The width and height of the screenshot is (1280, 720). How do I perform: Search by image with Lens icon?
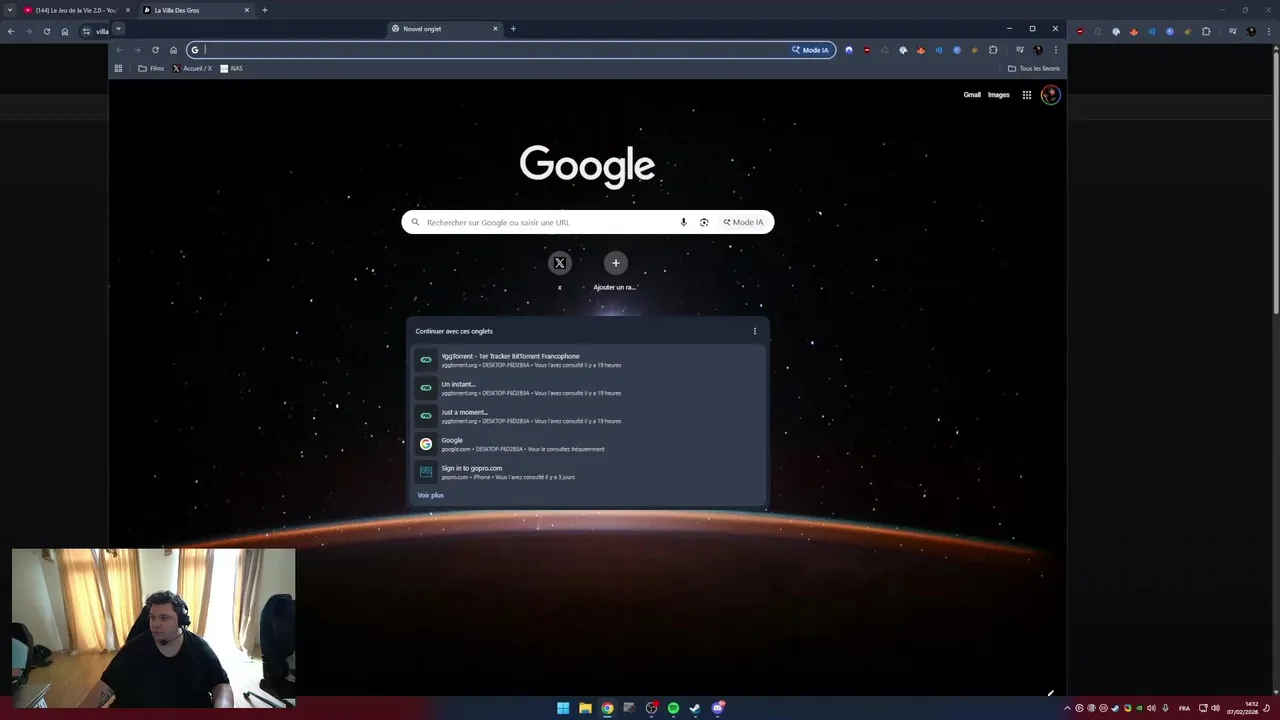click(704, 222)
